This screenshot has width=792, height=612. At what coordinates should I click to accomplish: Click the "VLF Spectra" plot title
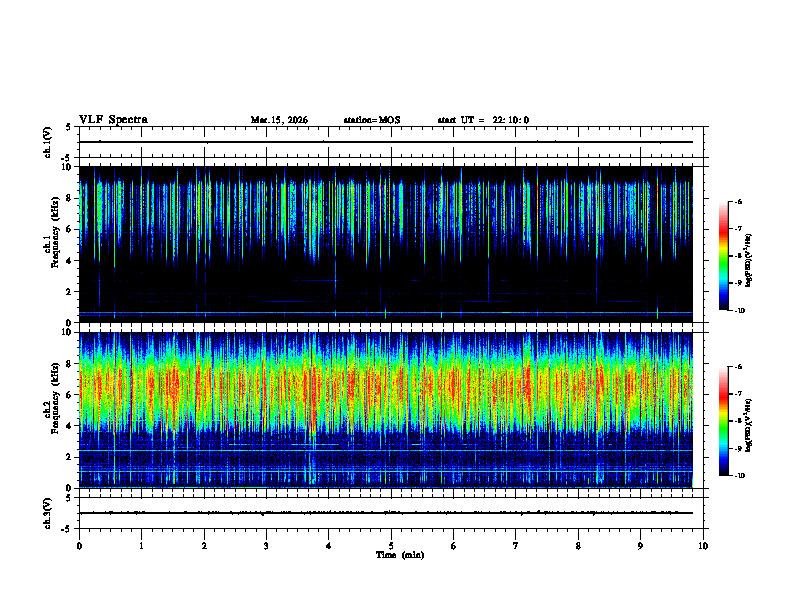113,120
